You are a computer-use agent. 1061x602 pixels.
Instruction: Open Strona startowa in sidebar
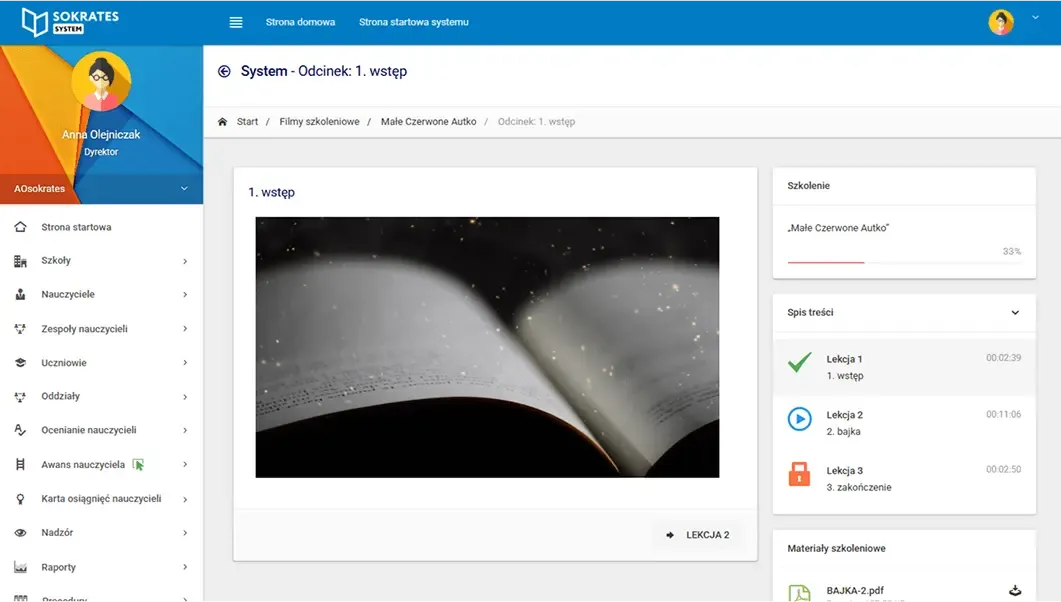[76, 227]
